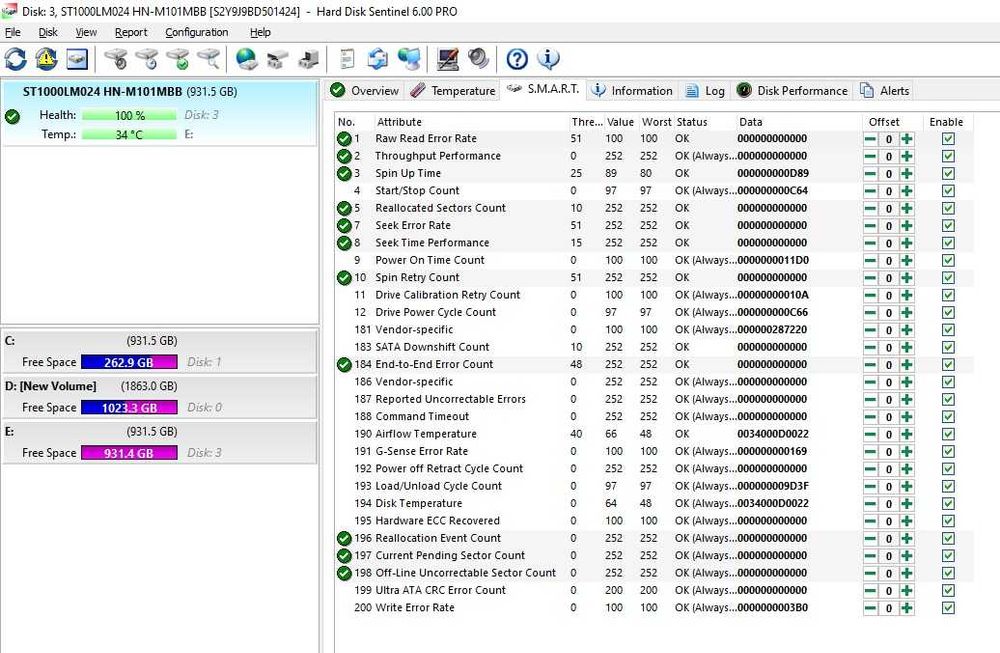The image size is (1000, 653).
Task: Switch to the Temperature tab
Action: pyautogui.click(x=453, y=91)
